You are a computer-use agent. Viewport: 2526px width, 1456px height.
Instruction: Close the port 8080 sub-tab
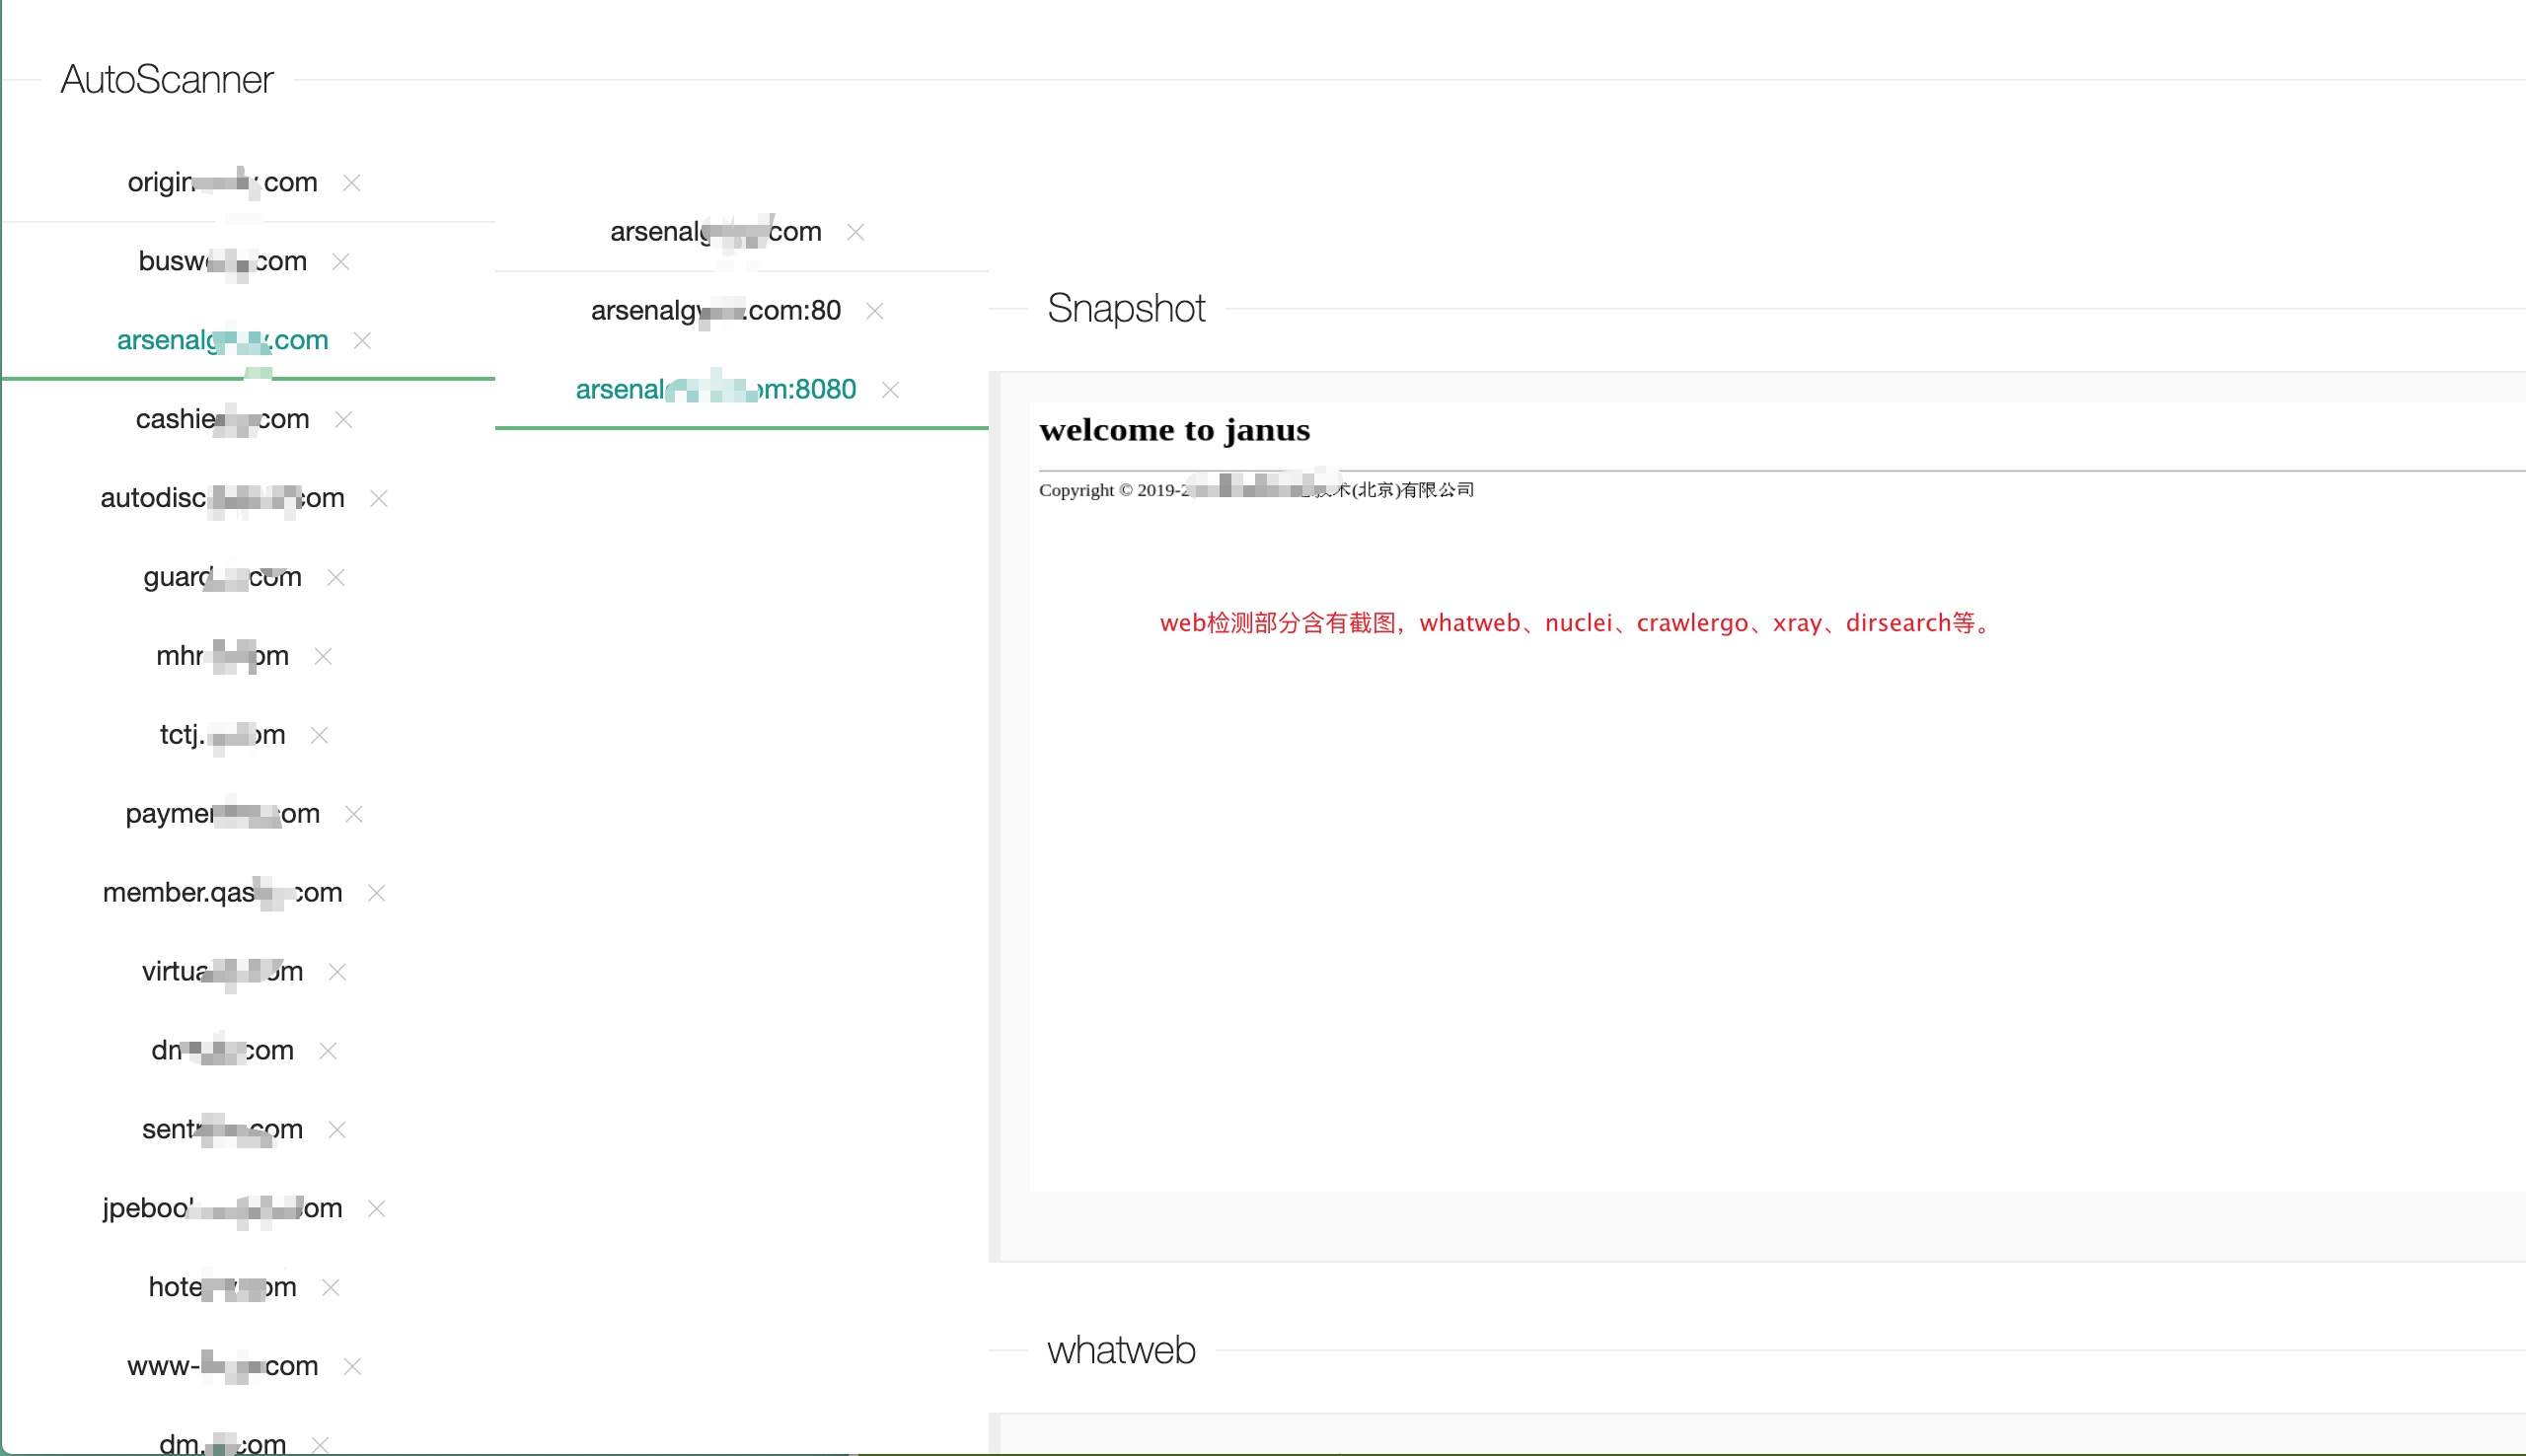(x=890, y=390)
